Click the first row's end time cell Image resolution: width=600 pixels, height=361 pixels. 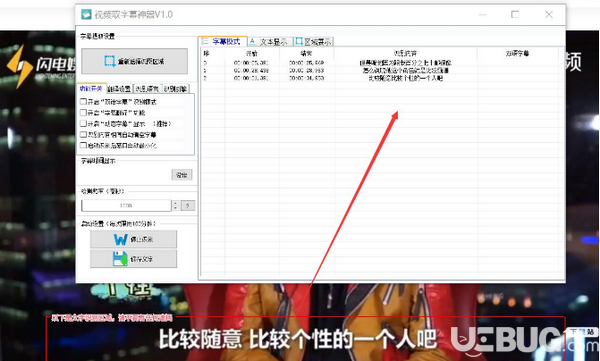[307, 63]
